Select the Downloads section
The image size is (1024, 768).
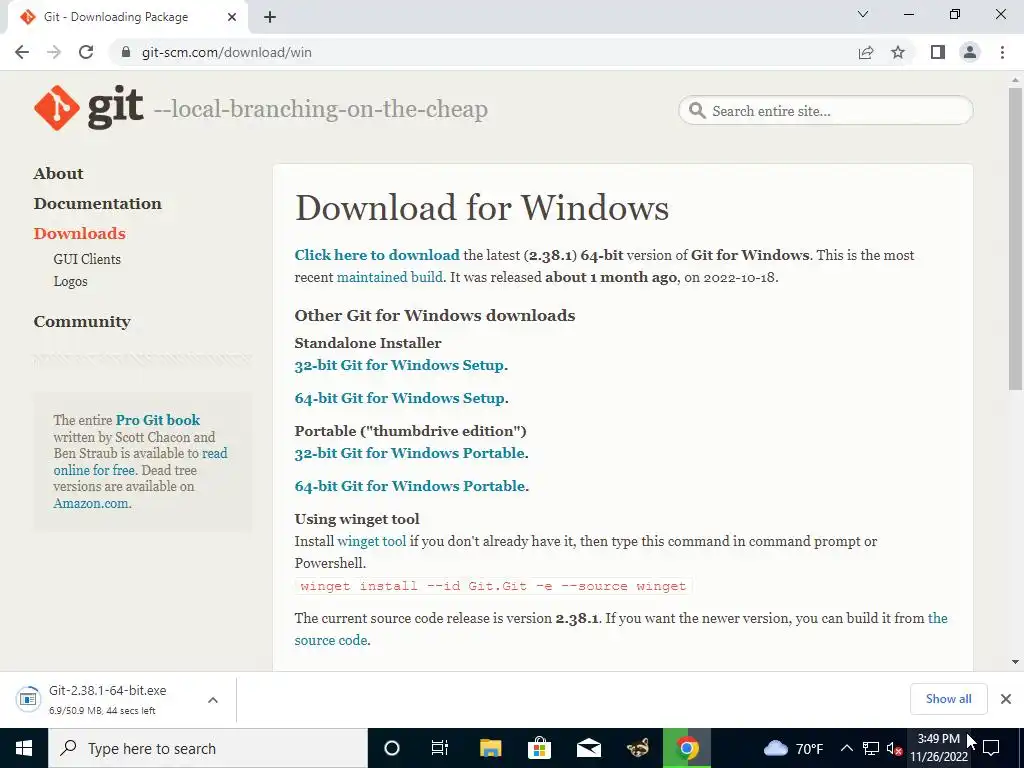pyautogui.click(x=79, y=233)
